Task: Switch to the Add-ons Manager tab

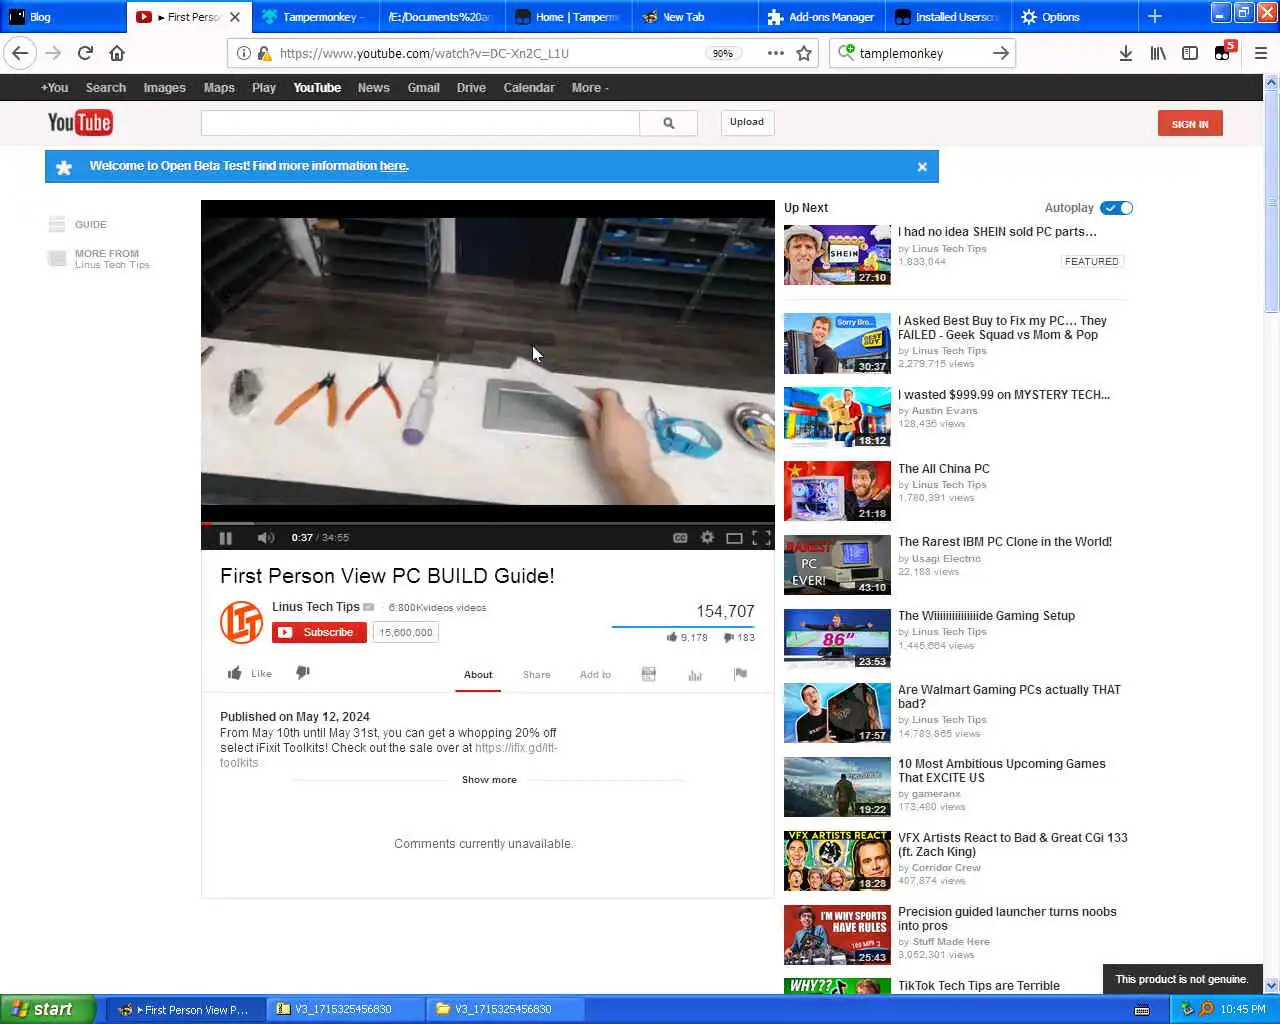Action: point(820,17)
